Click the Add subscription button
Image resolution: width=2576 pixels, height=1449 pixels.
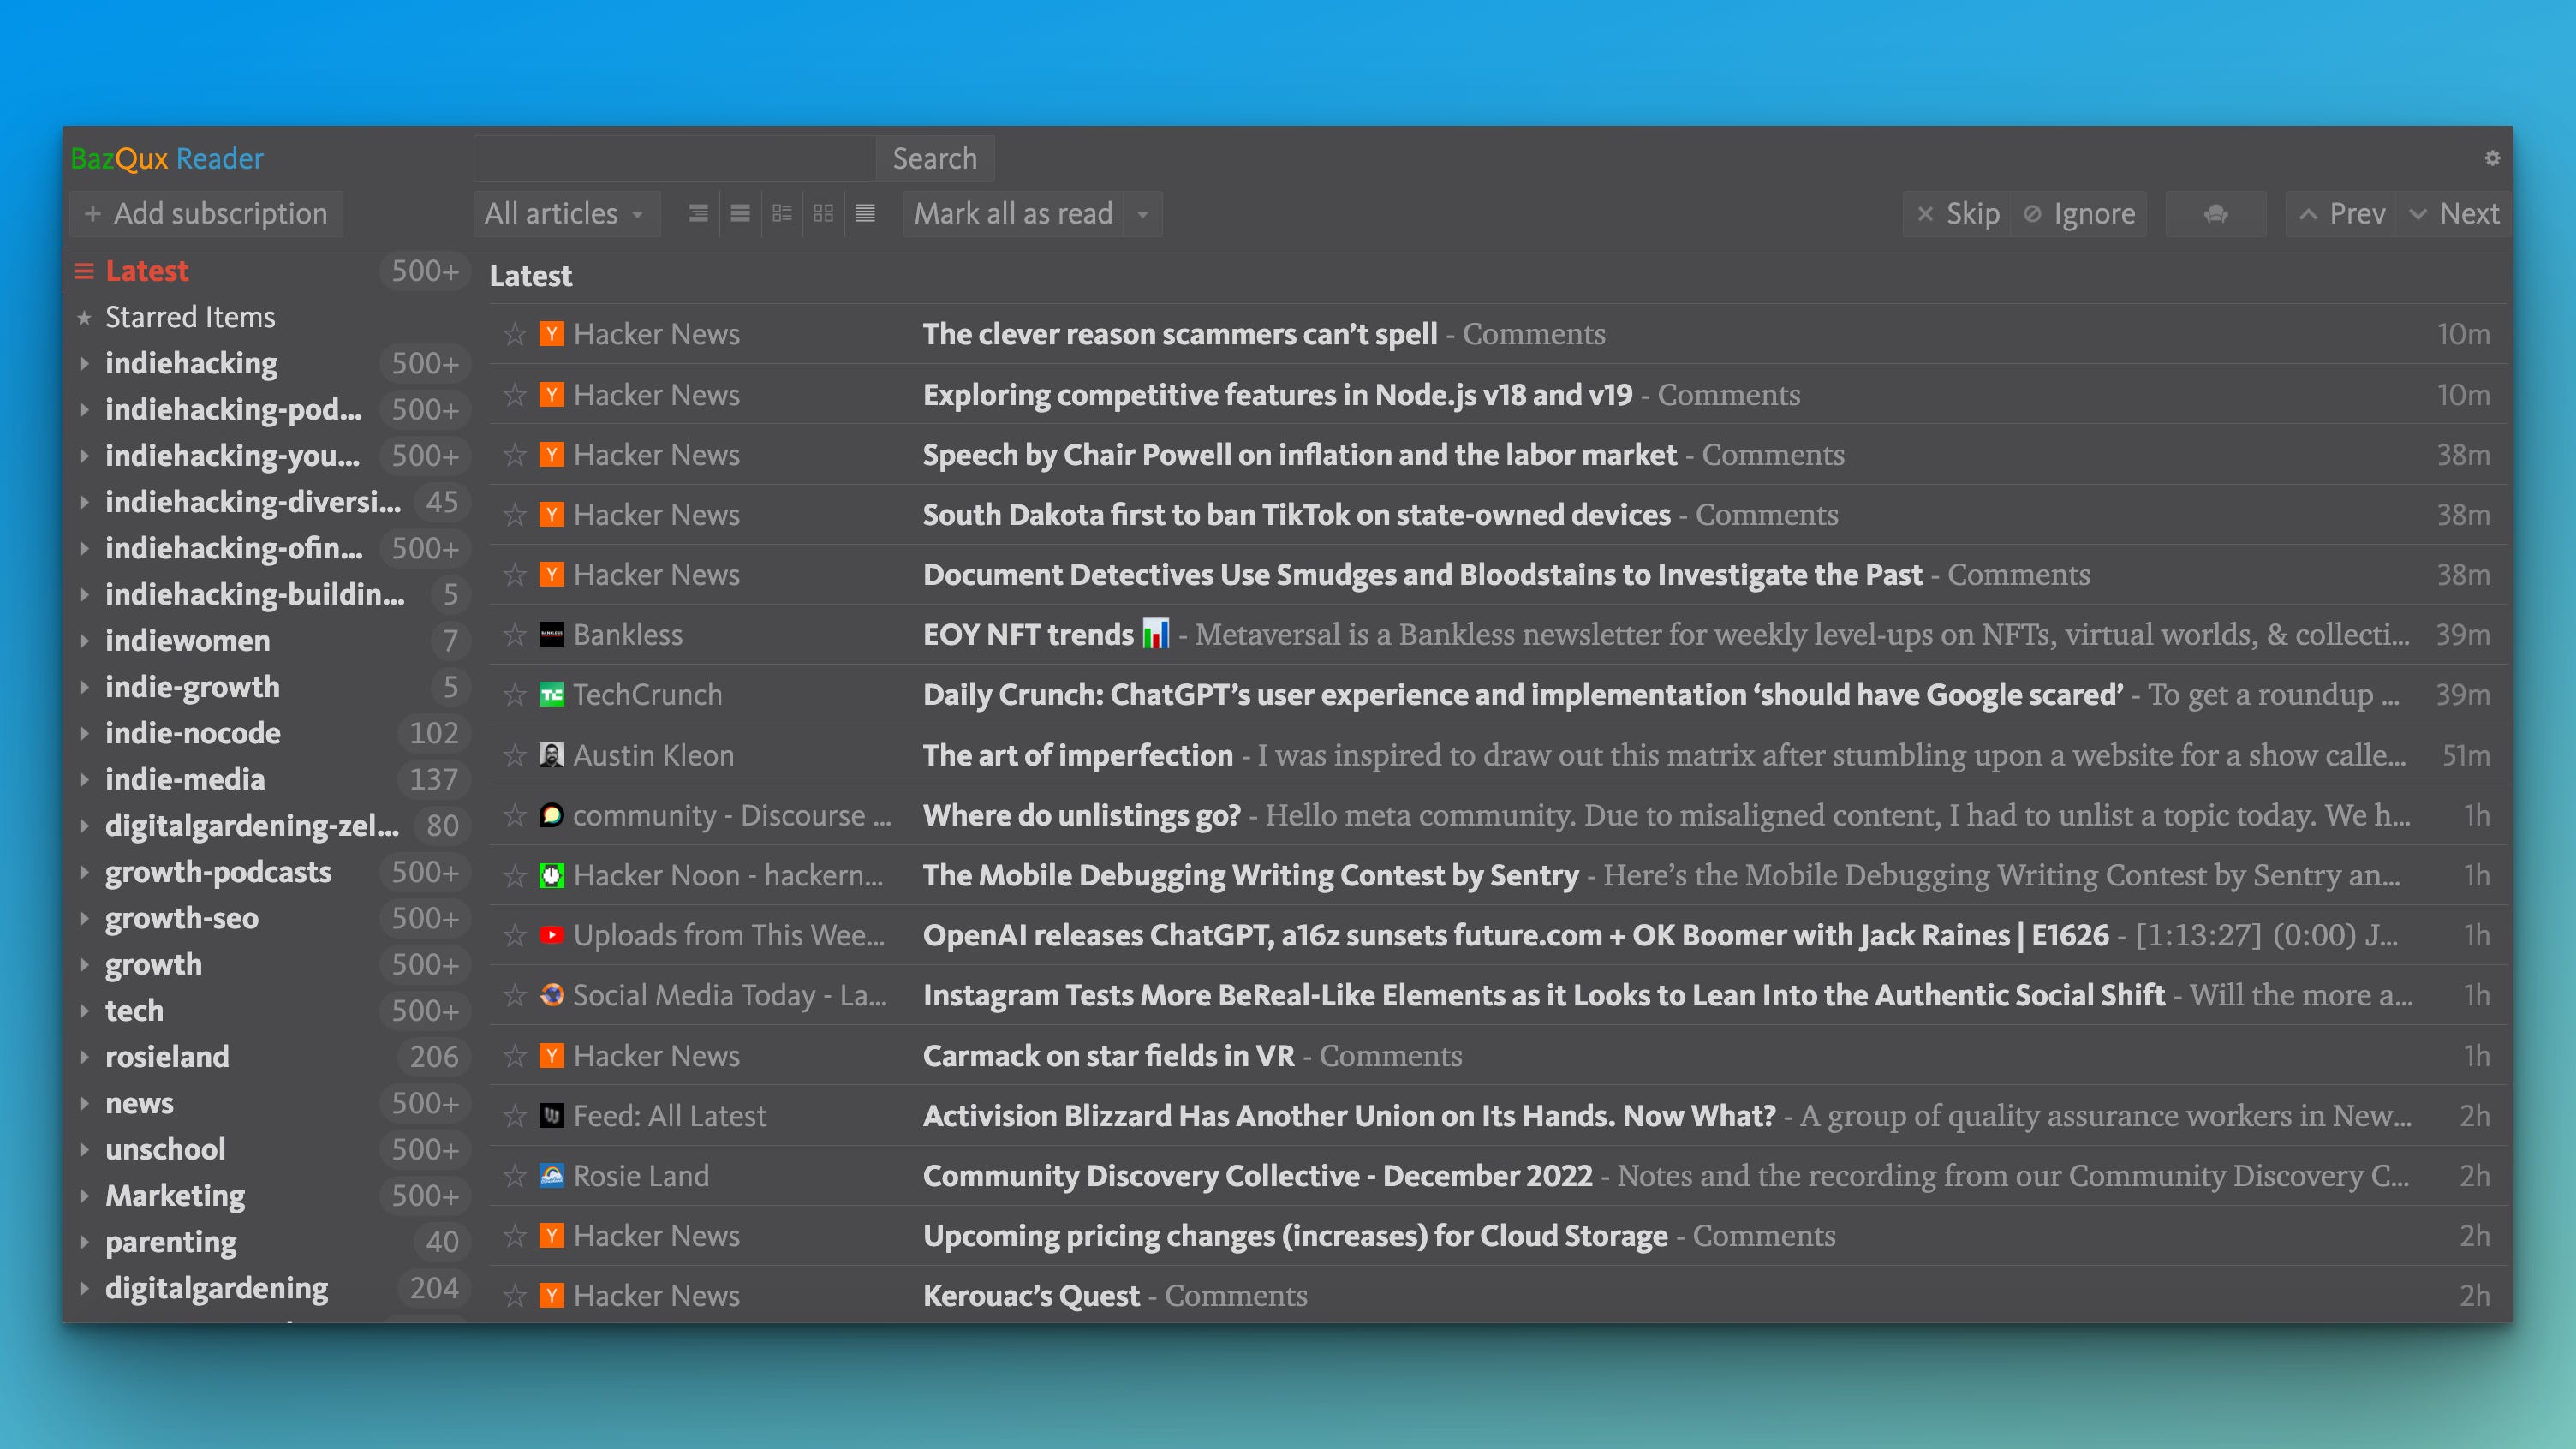[x=206, y=213]
